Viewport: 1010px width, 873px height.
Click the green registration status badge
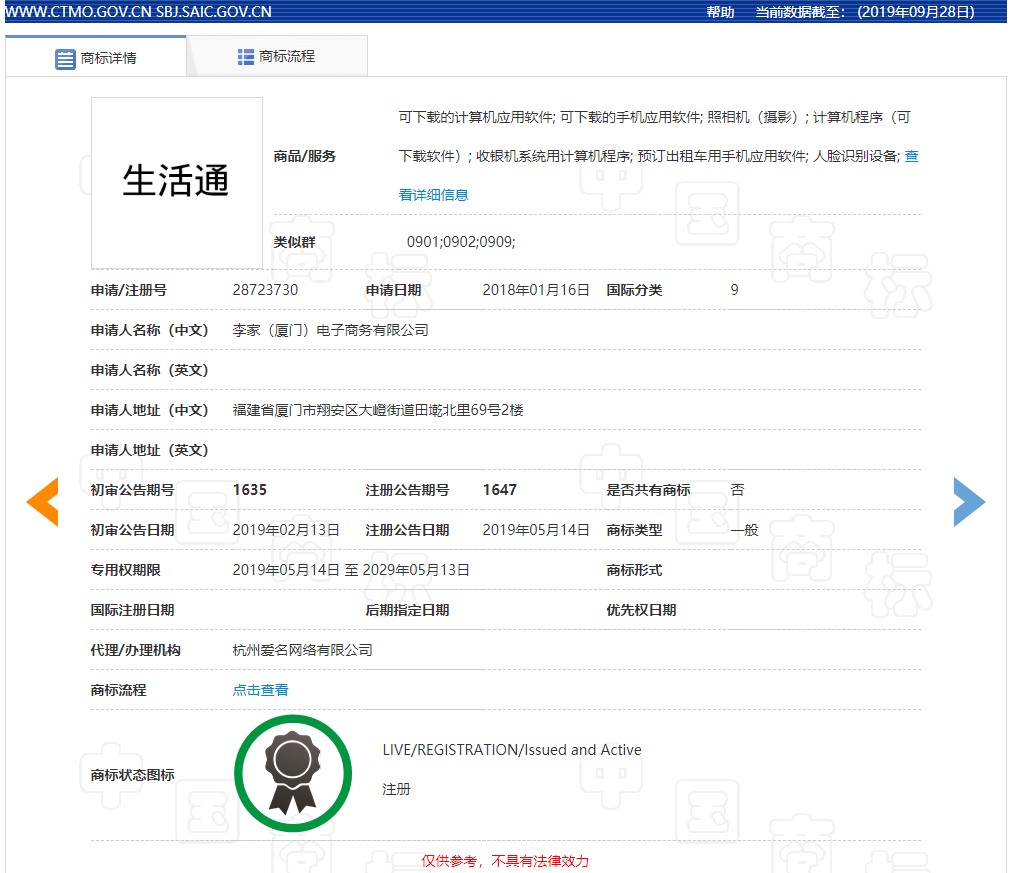pos(292,772)
